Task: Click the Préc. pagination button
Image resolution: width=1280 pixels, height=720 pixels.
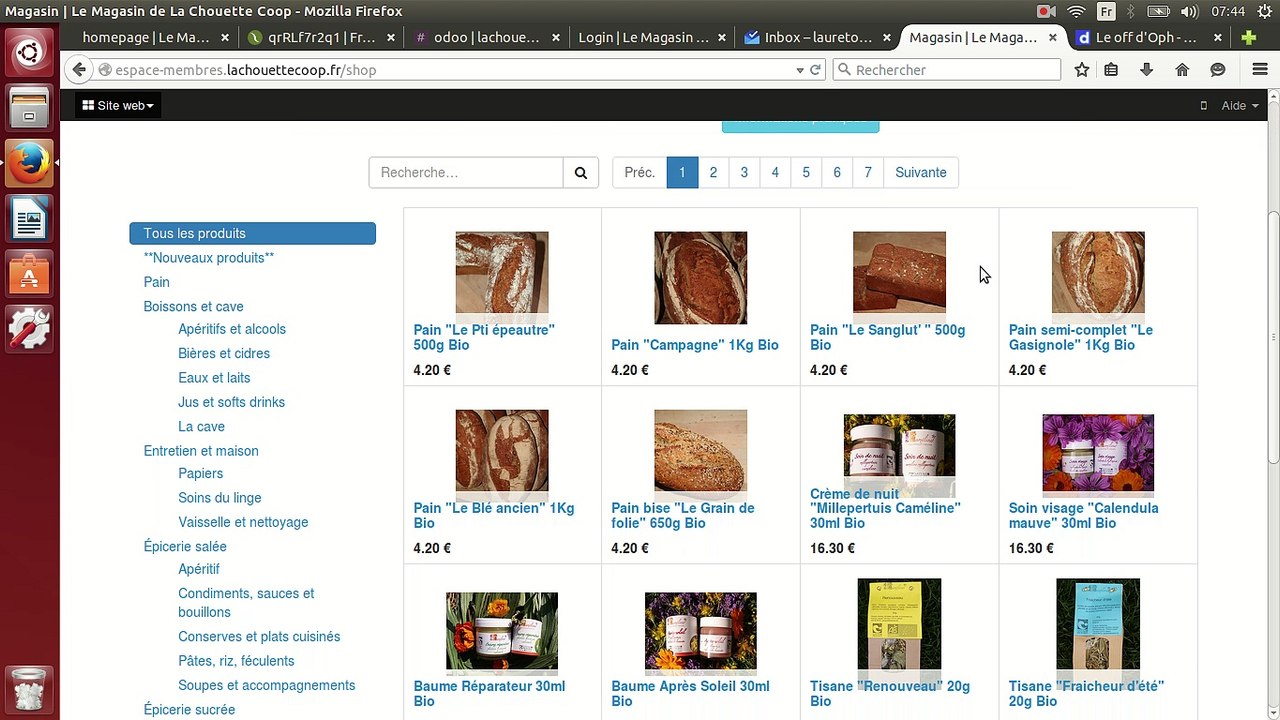Action: click(640, 172)
